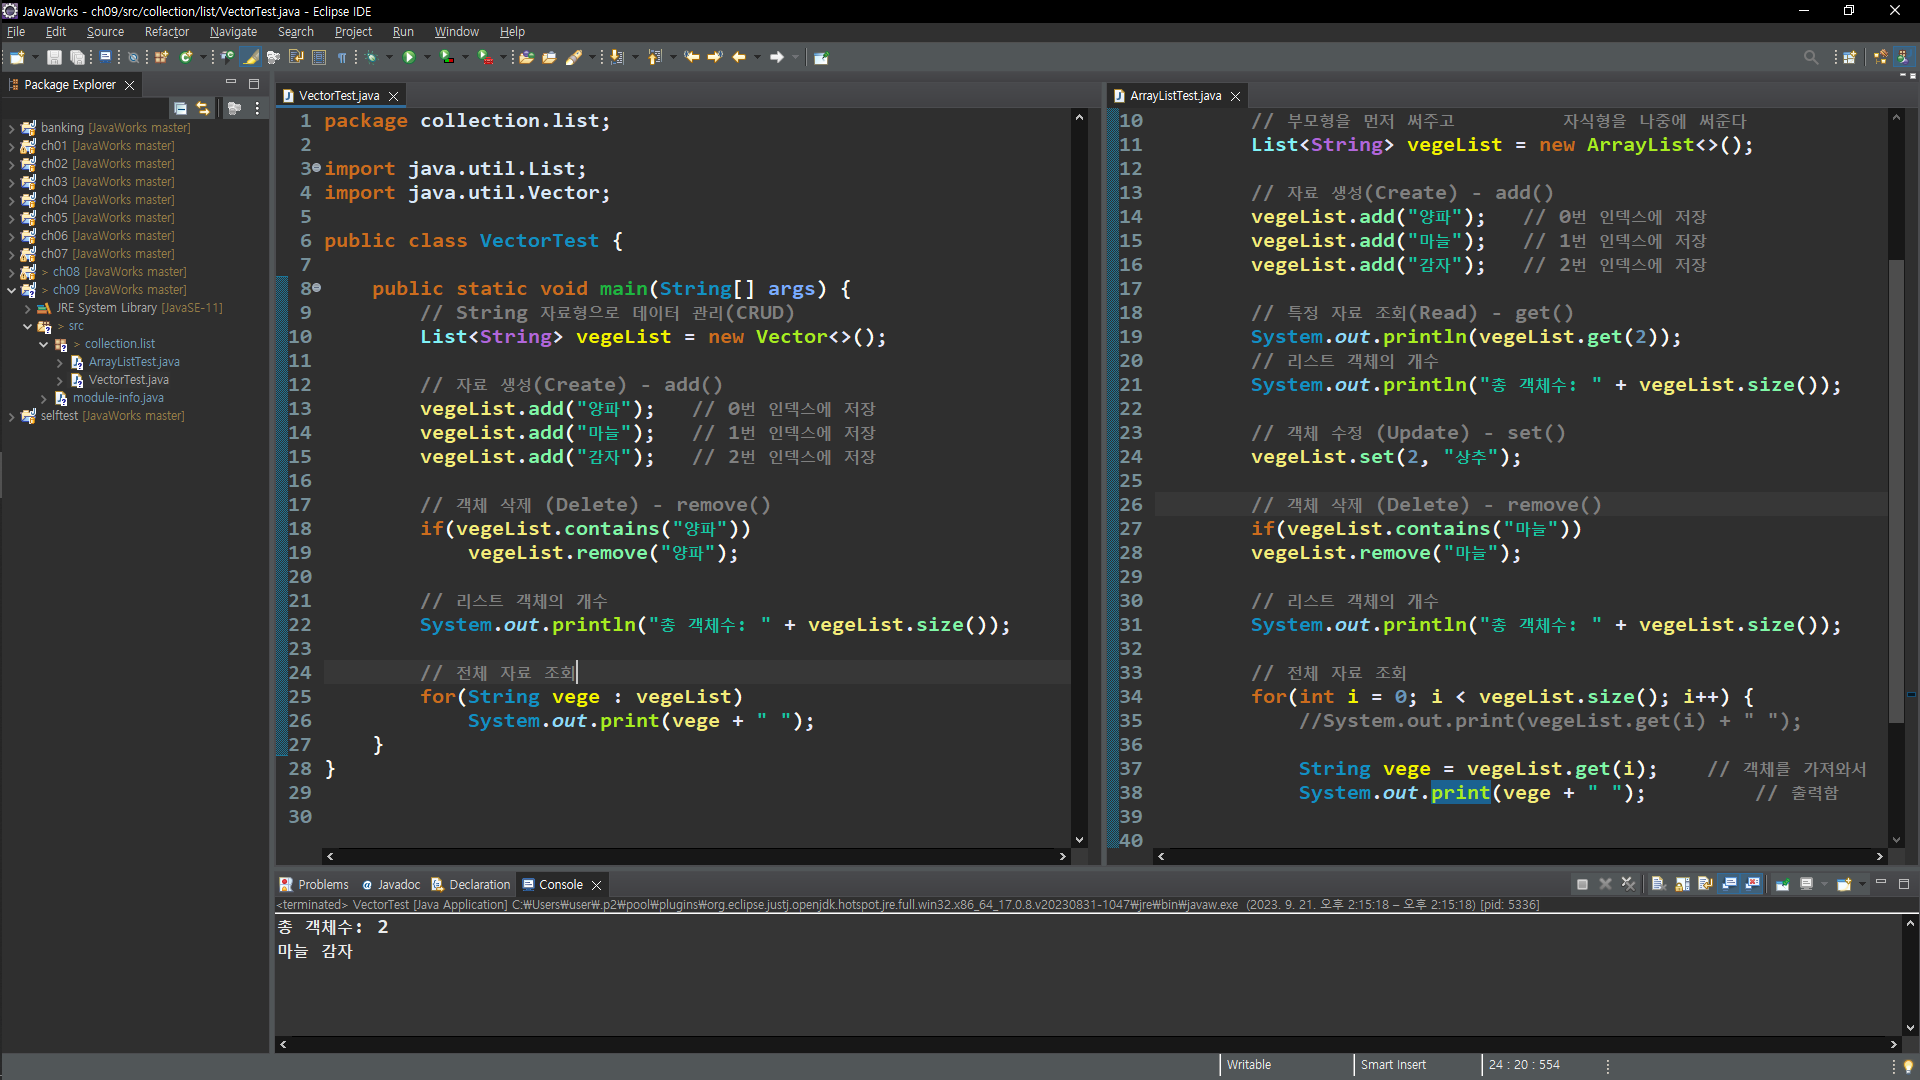This screenshot has width=1920, height=1080.
Task: Switch to the Problems tab
Action: tap(322, 884)
